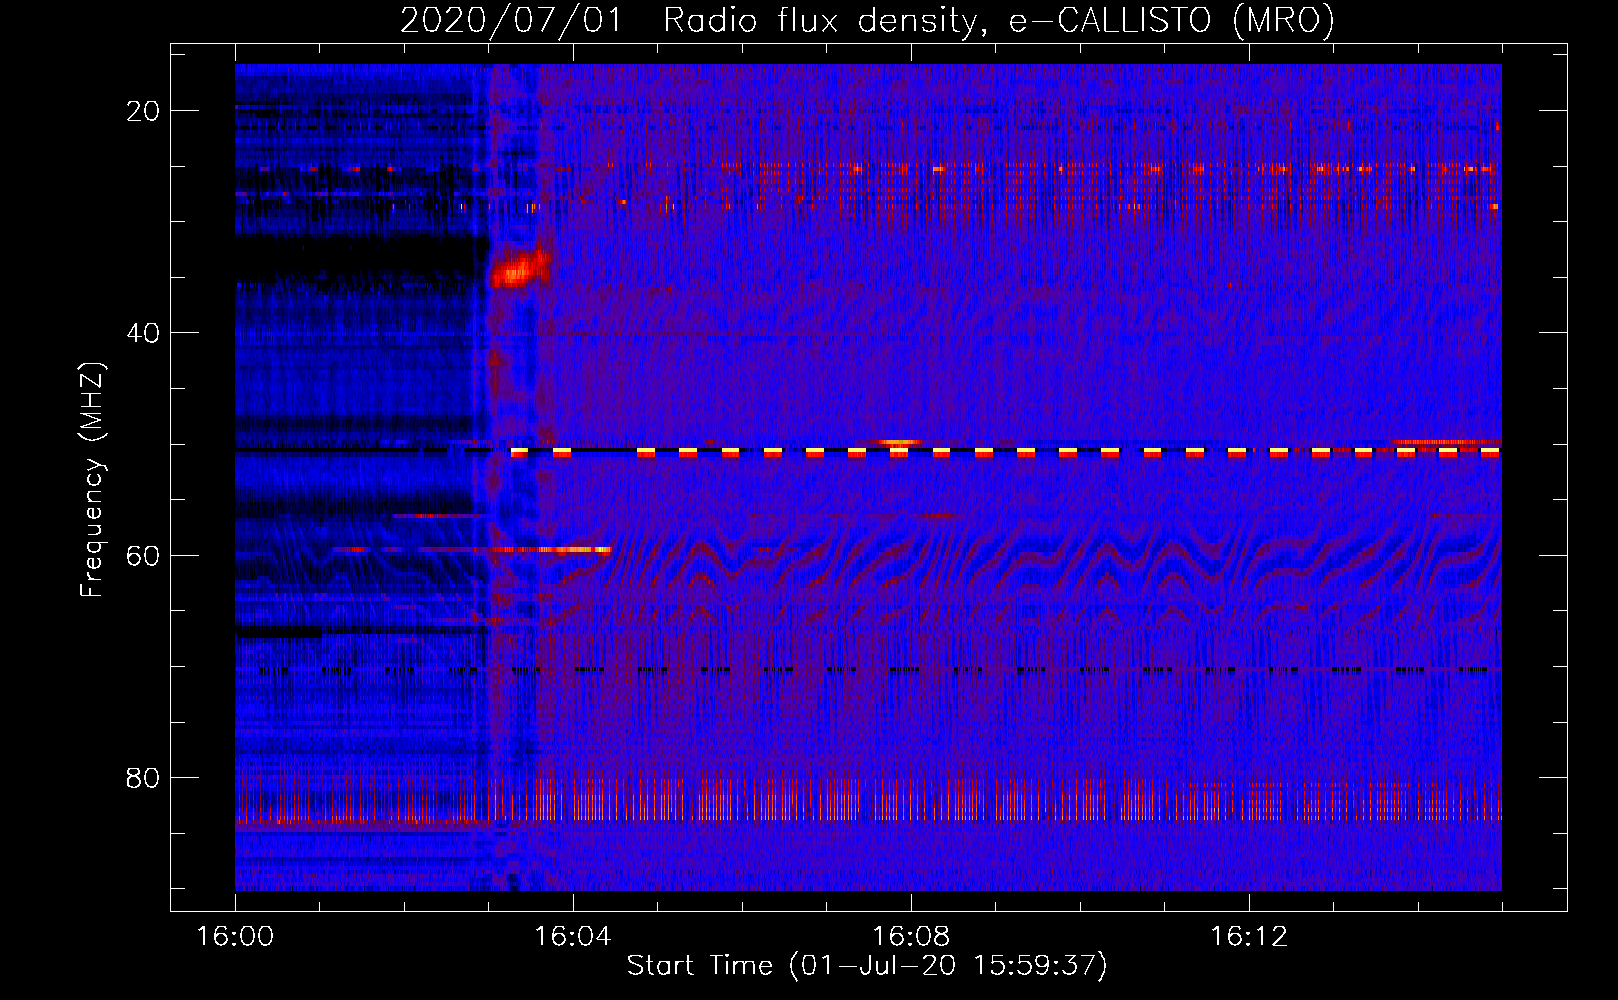Click the bright red burst near 35 MHz
The height and width of the screenshot is (1000, 1618).
click(520, 268)
